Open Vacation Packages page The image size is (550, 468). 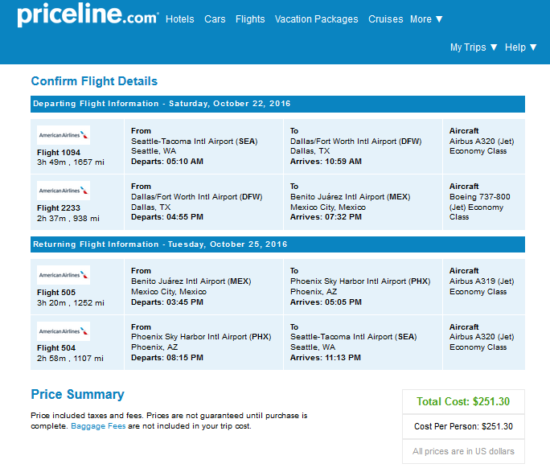click(316, 19)
